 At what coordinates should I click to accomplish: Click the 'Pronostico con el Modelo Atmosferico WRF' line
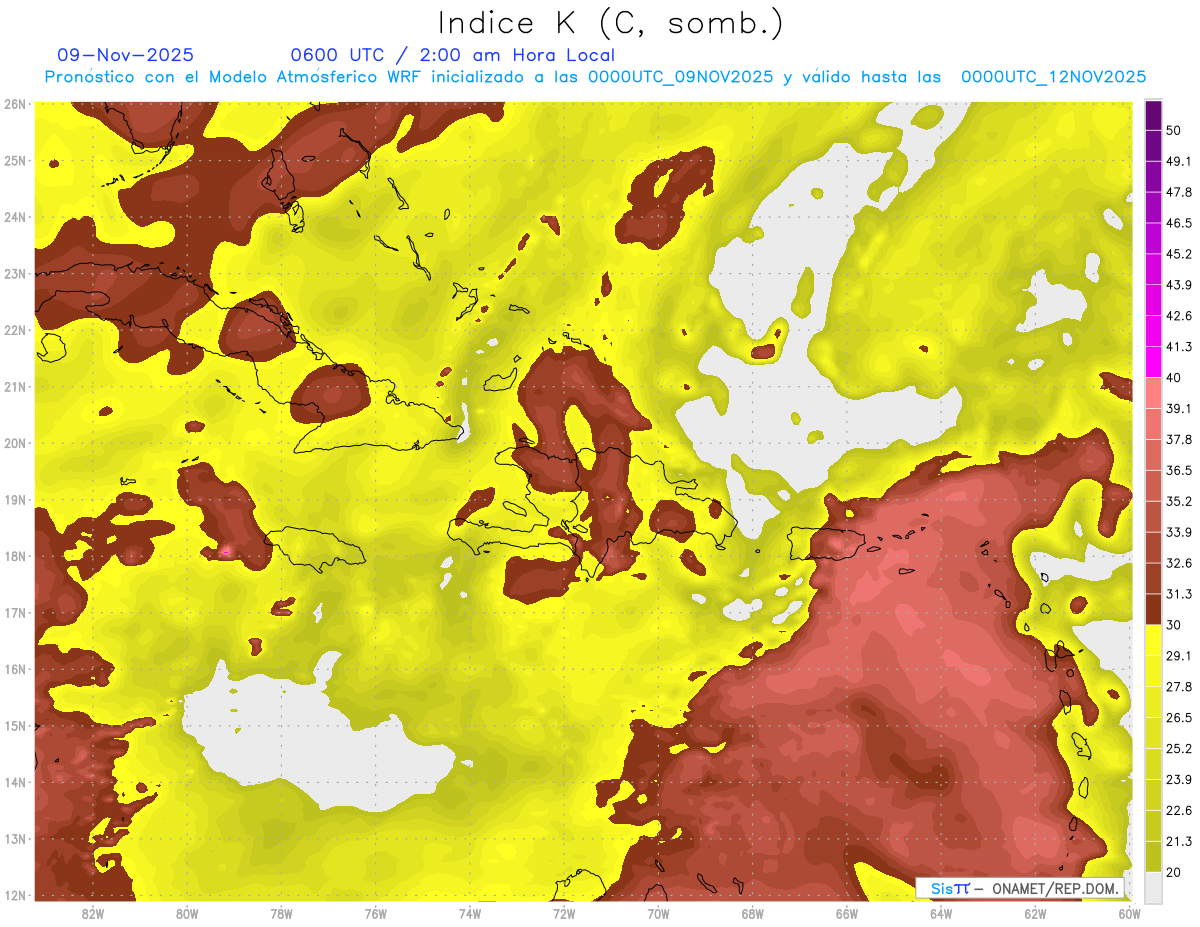point(595,77)
